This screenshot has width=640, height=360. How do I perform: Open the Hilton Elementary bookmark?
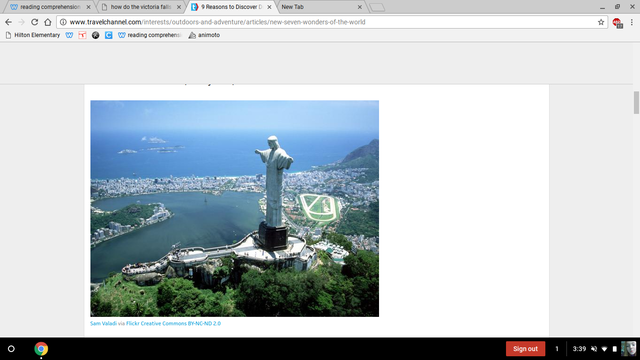(x=33, y=35)
